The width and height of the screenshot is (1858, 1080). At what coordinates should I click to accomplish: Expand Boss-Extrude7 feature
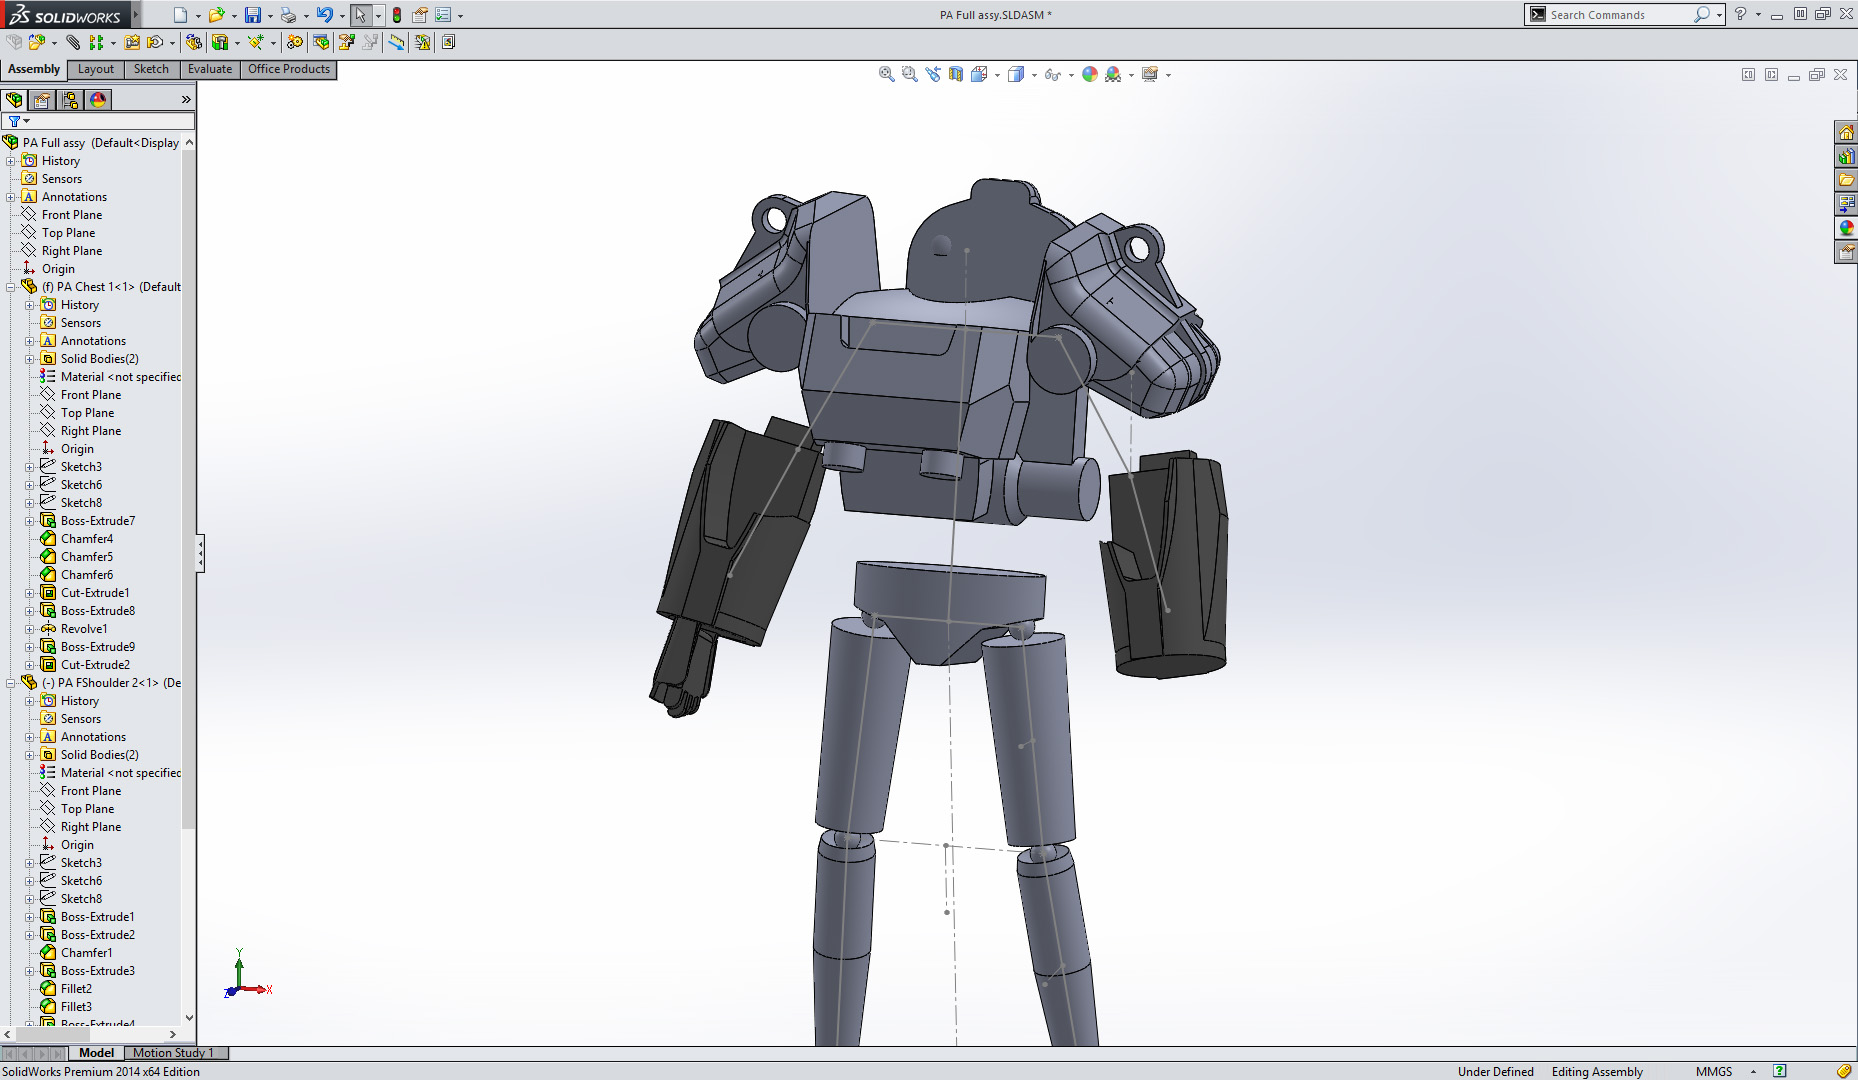[x=30, y=521]
